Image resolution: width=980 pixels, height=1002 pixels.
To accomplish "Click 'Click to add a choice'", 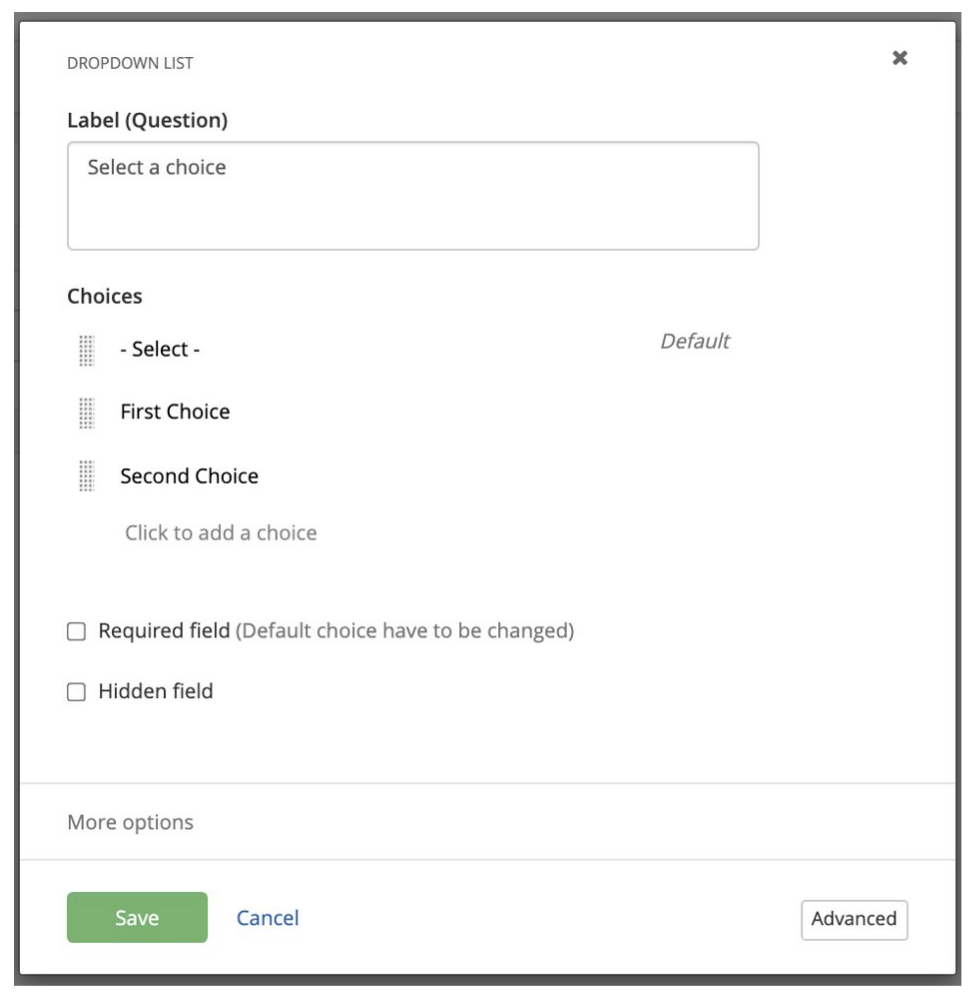I will point(220,533).
